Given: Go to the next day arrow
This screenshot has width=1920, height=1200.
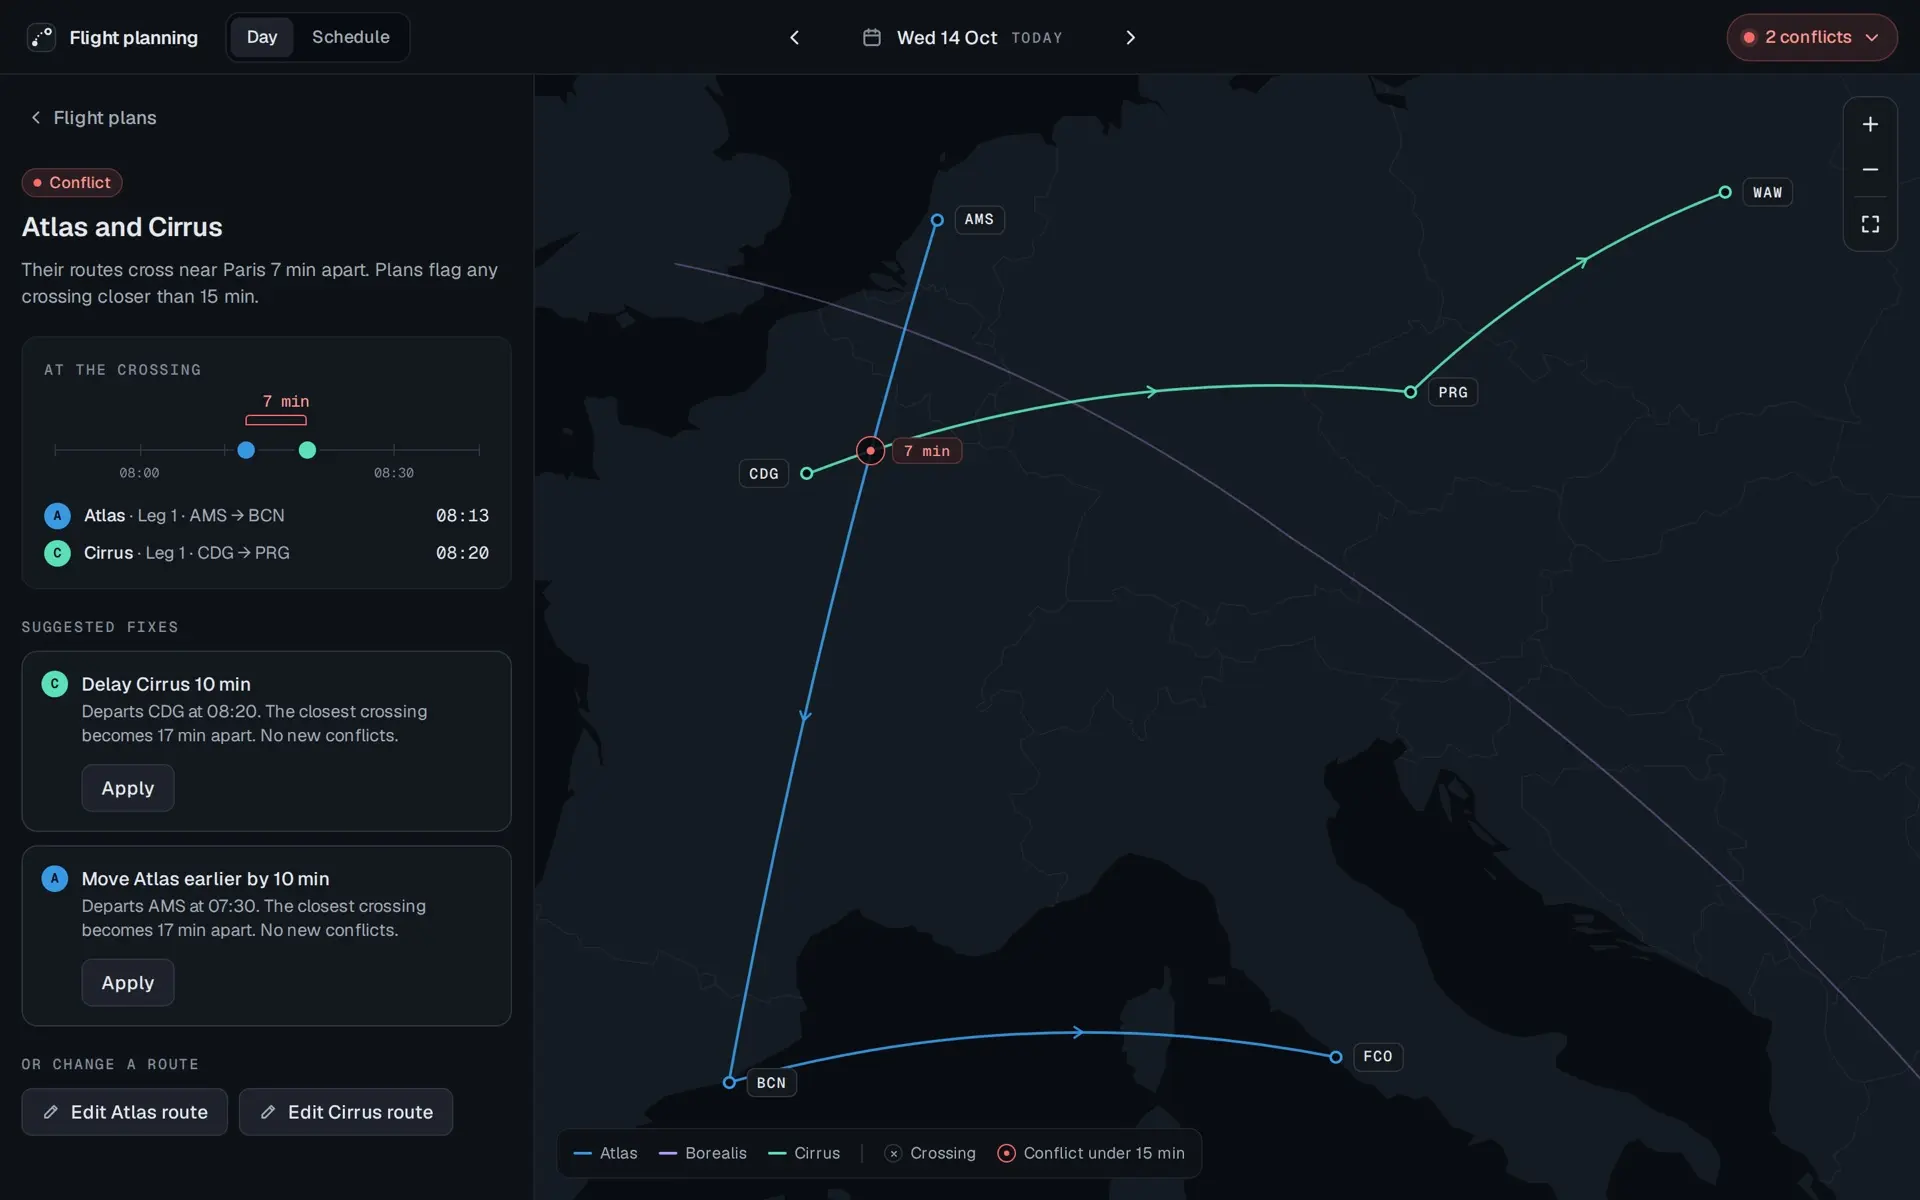Looking at the screenshot, I should click(x=1131, y=37).
